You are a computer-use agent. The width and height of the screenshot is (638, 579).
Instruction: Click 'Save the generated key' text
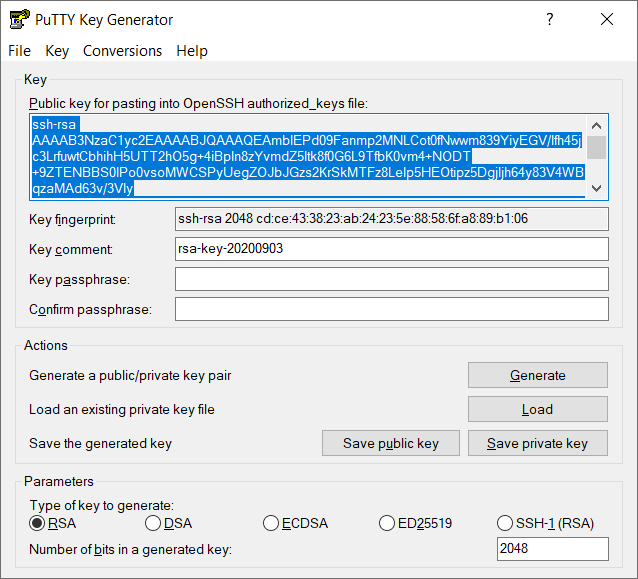click(x=101, y=443)
